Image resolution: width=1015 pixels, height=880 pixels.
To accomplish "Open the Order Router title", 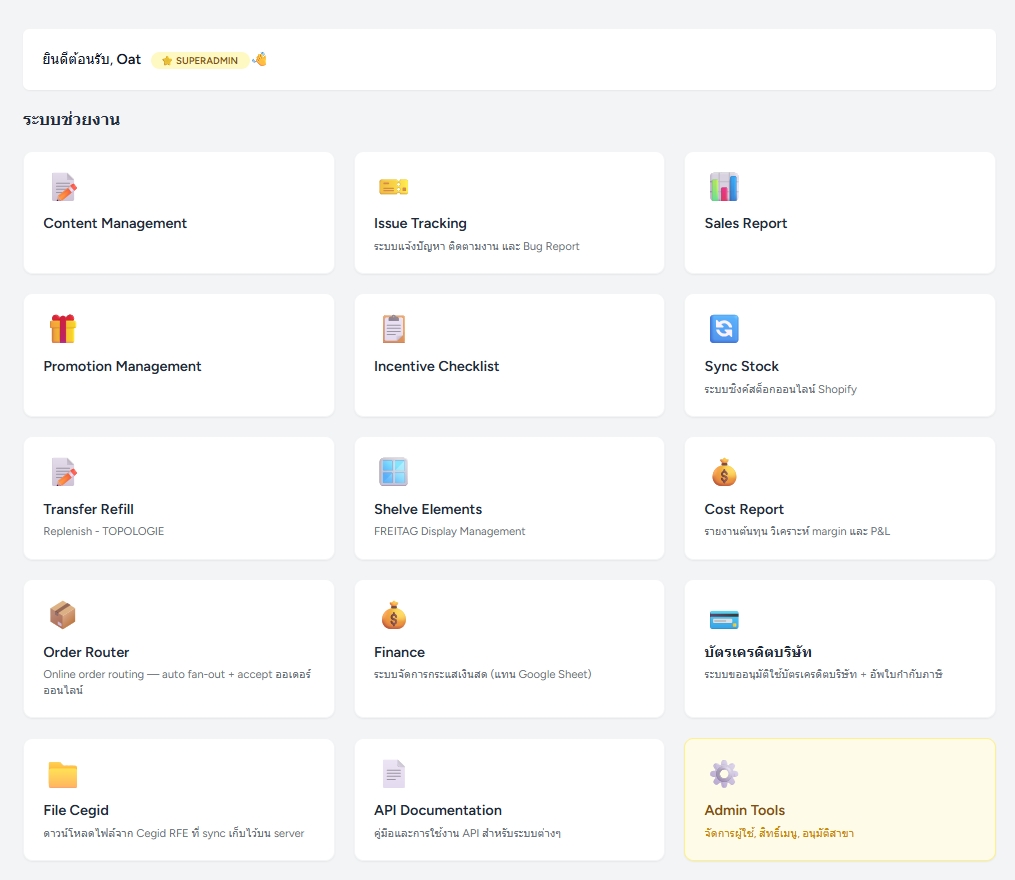I will point(86,653).
